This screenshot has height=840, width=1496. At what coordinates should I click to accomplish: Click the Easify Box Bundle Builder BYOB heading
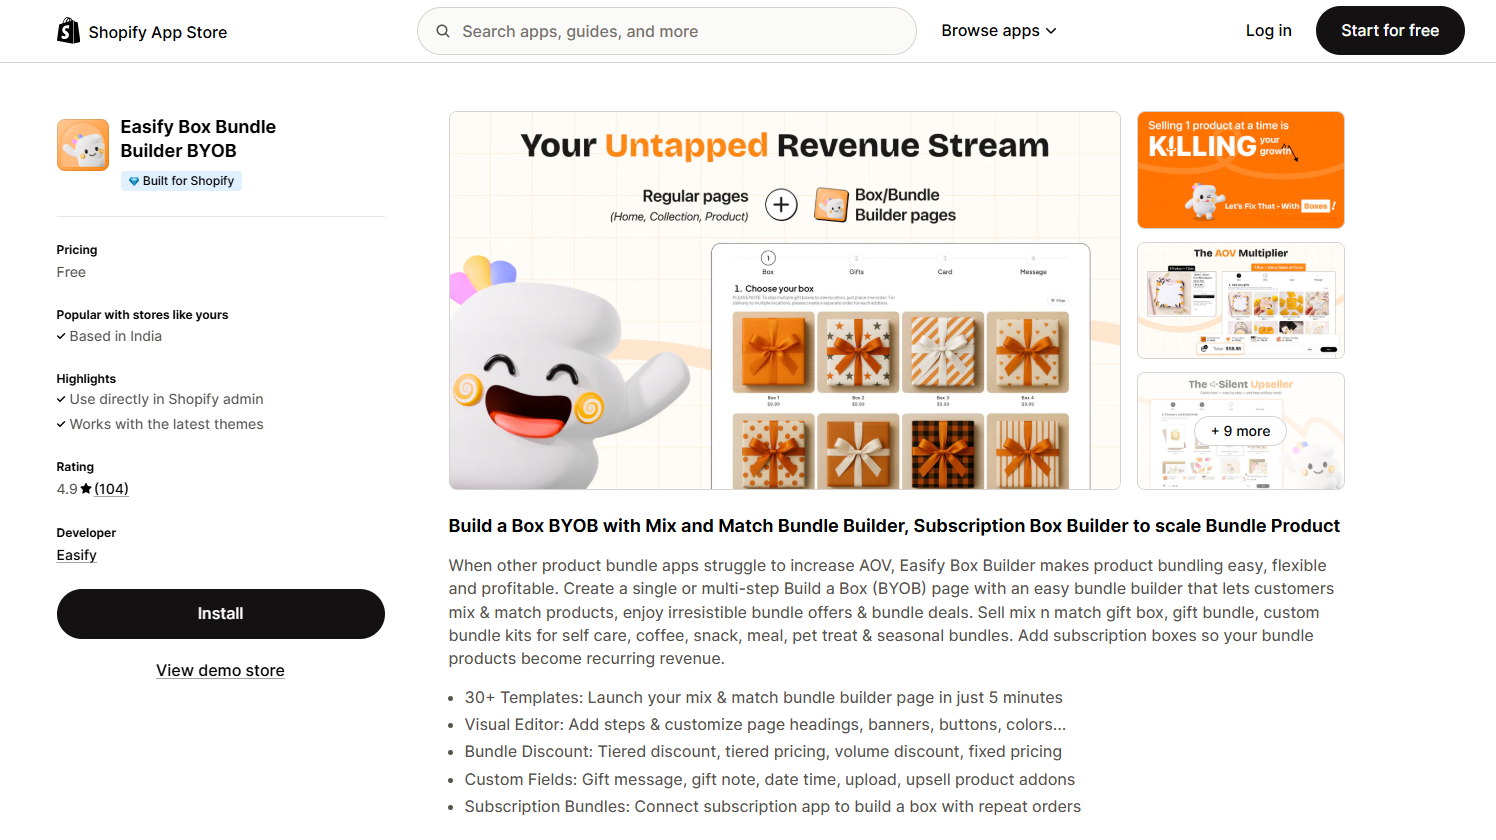(198, 139)
